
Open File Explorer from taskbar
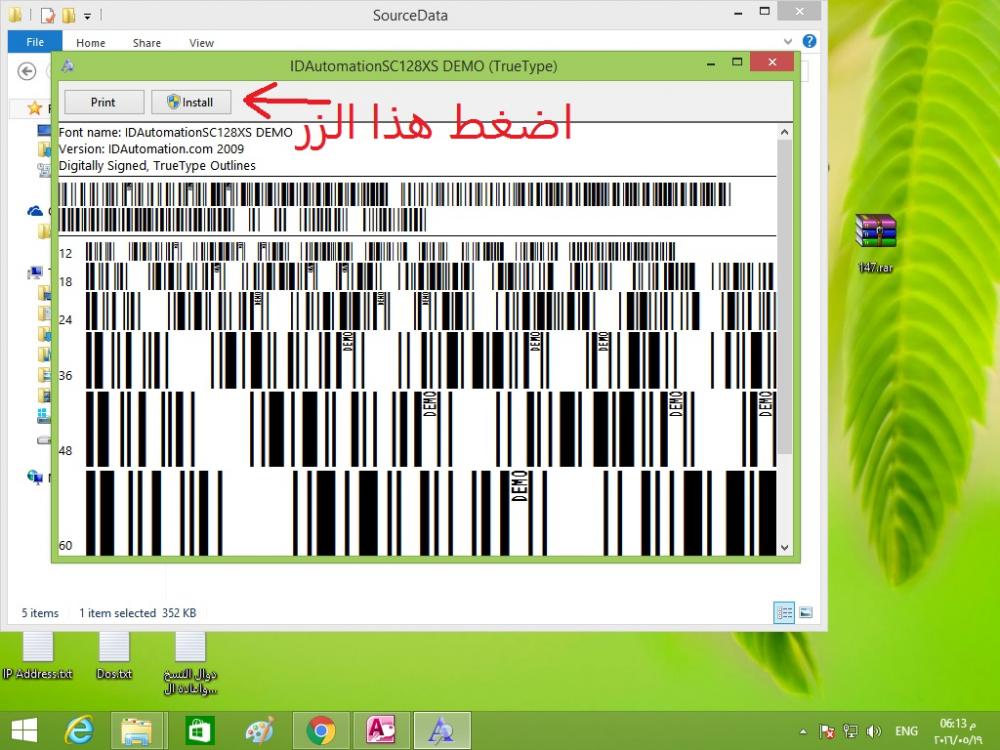coord(137,730)
